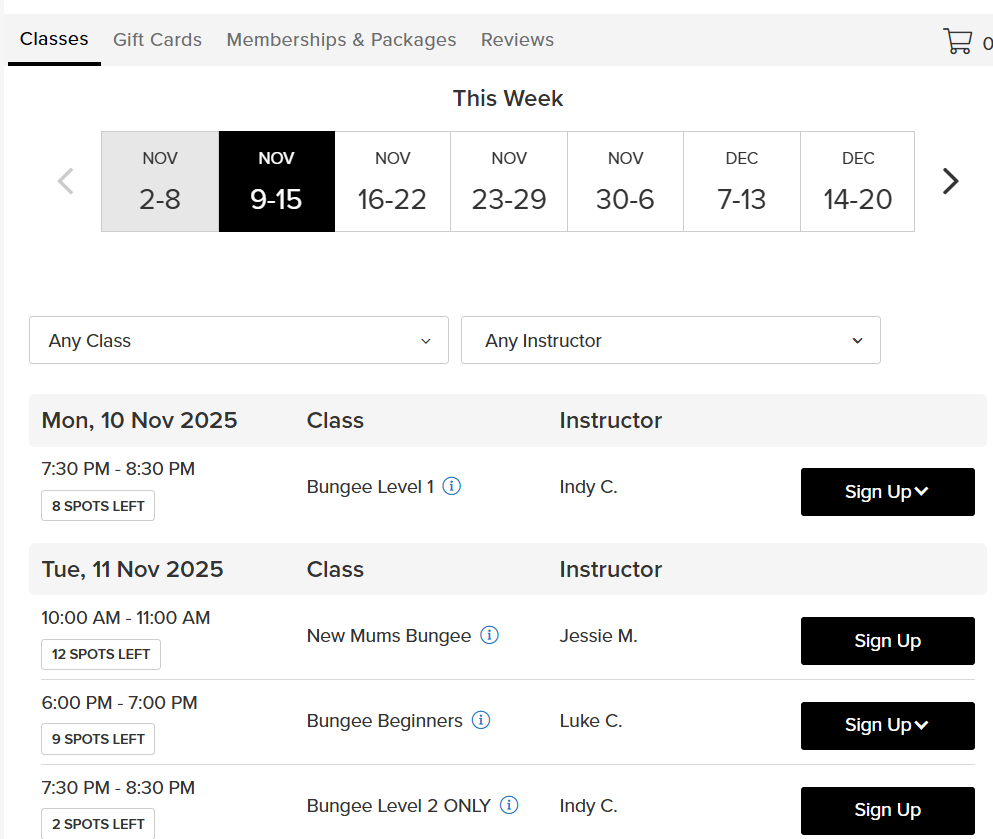Expand the Any Class dropdown

pos(239,341)
